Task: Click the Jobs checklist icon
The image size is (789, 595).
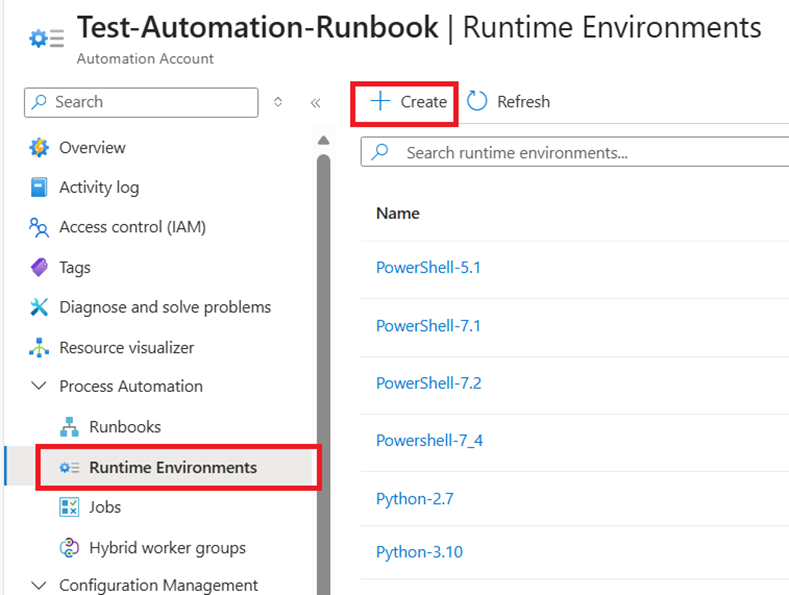Action: [x=69, y=507]
